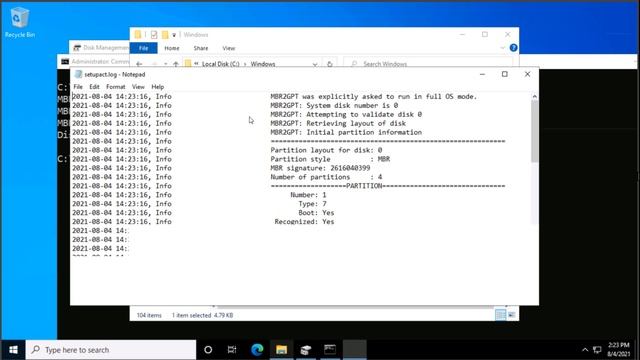Switch Explorer to details view icon
Image resolution: width=640 pixels, height=360 pixels.
[500, 315]
